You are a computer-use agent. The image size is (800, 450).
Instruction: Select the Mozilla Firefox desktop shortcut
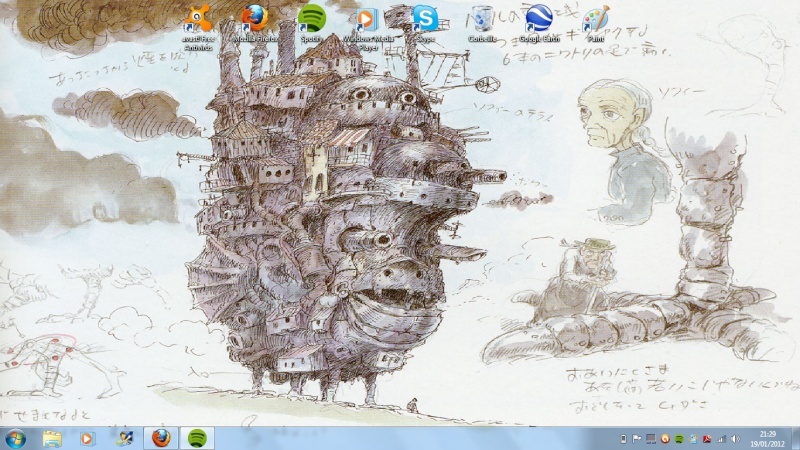pos(255,23)
